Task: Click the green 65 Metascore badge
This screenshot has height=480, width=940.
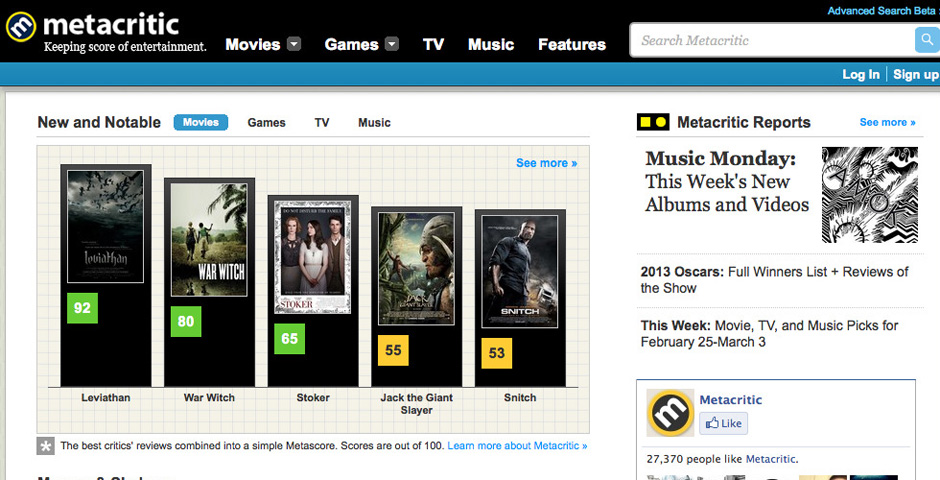Action: click(290, 339)
